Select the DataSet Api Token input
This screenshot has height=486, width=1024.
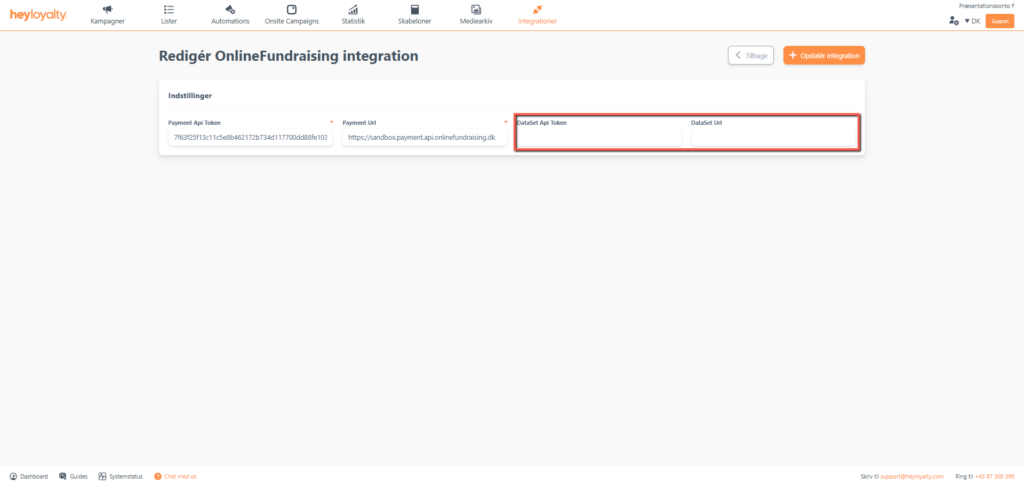598,138
